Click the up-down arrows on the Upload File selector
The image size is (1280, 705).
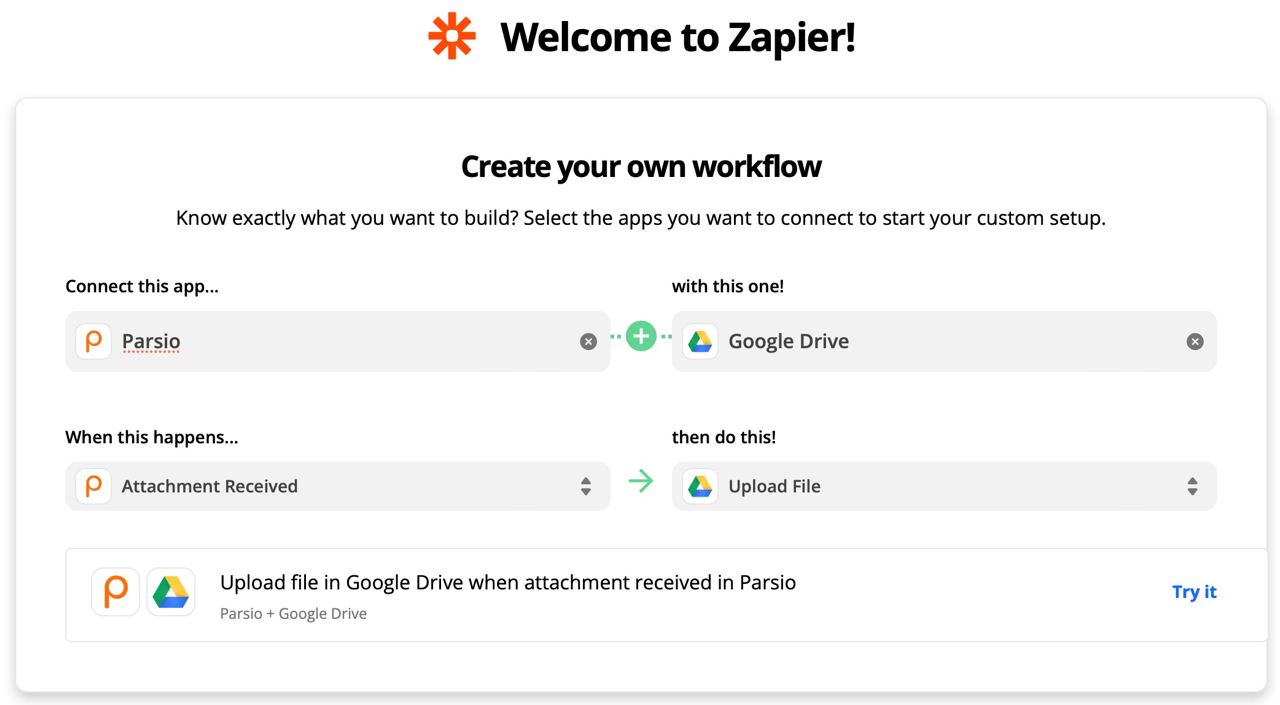pos(1192,486)
